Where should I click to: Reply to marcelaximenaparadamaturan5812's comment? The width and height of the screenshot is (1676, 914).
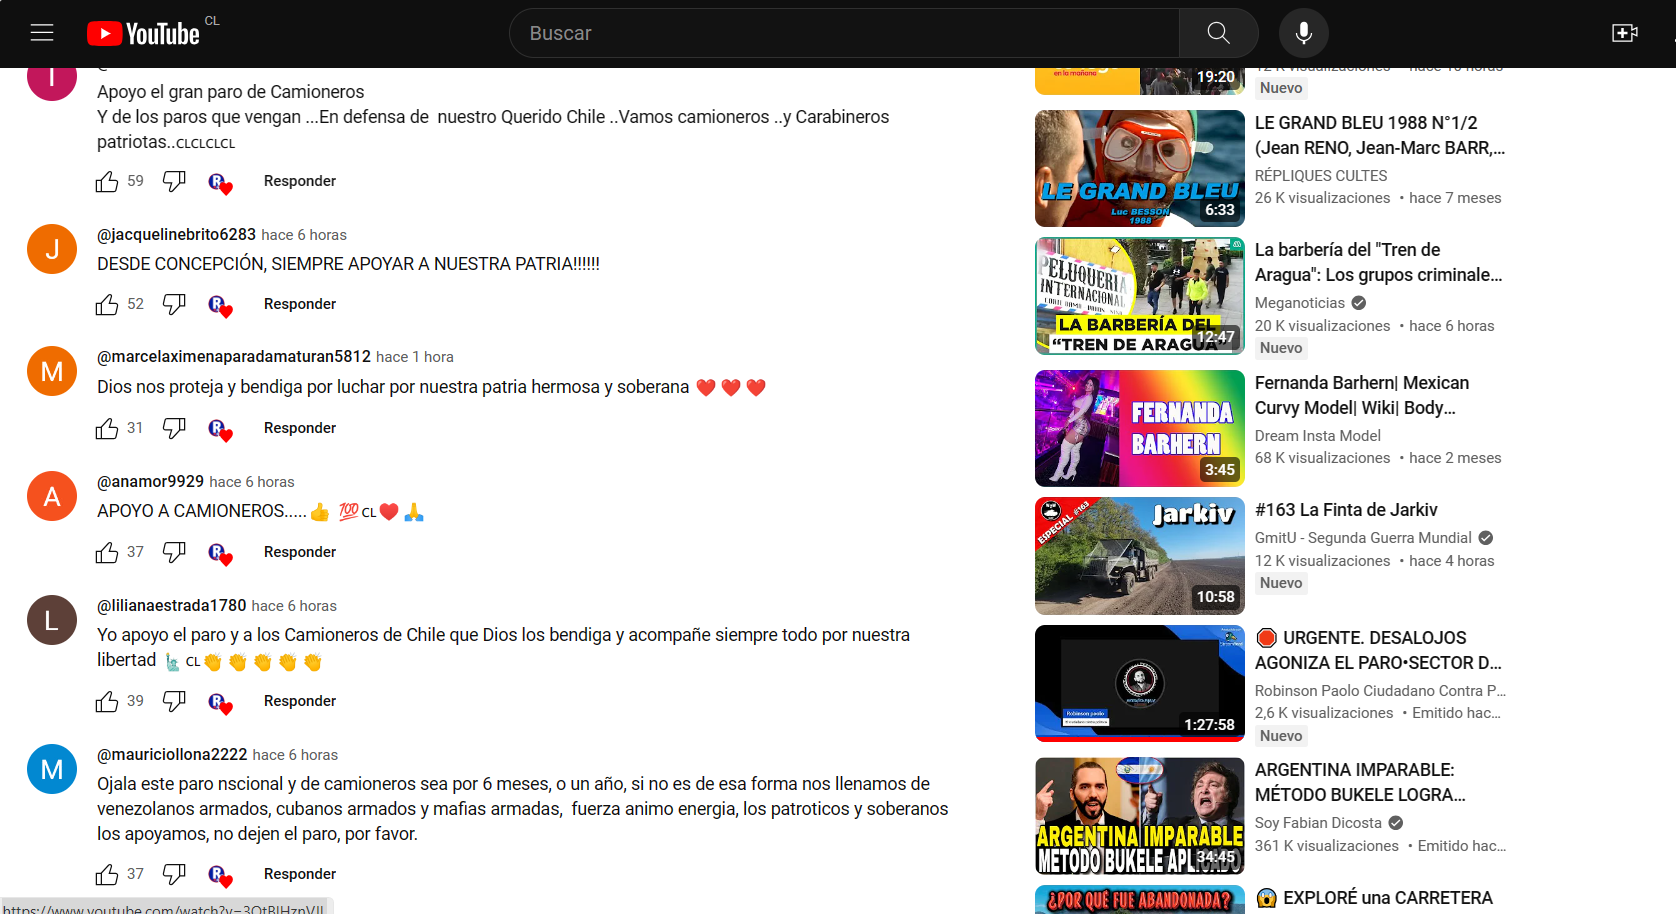coord(300,428)
